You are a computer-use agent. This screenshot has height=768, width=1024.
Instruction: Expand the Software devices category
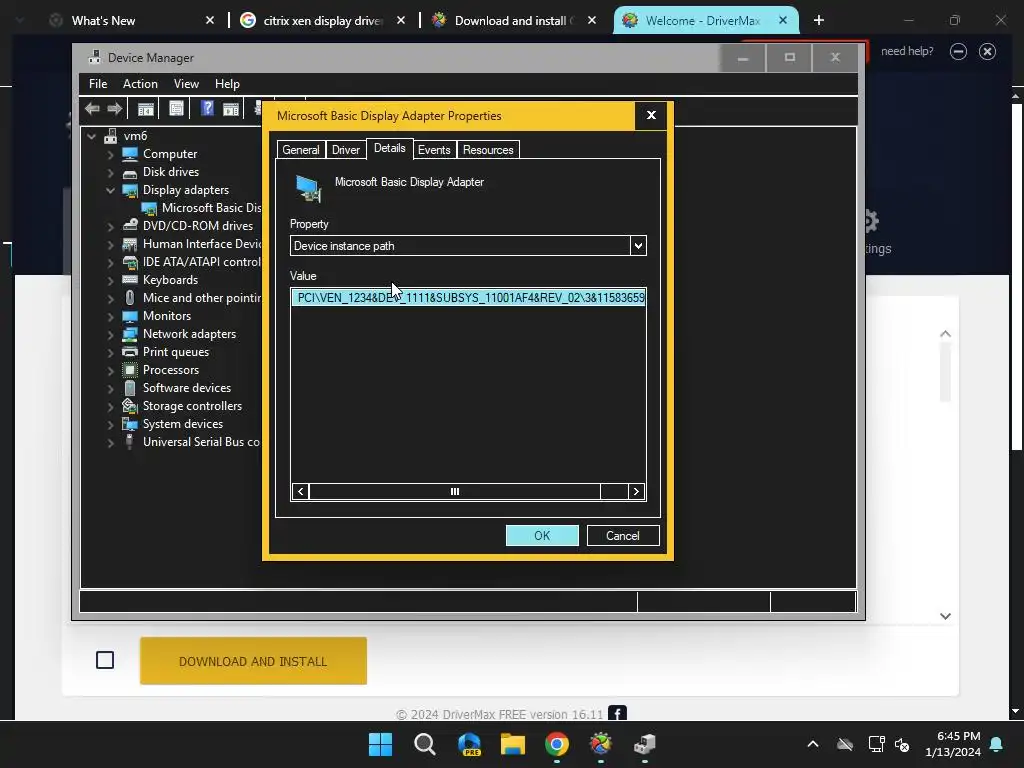110,389
